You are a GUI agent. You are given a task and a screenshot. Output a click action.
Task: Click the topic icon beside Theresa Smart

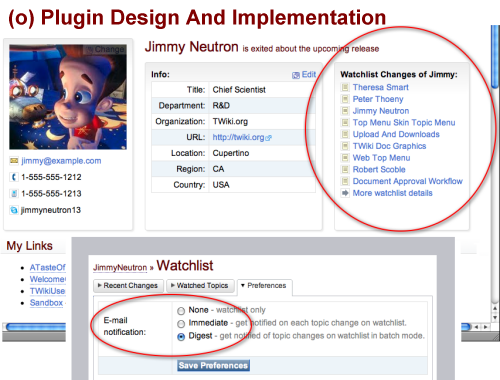click(345, 87)
